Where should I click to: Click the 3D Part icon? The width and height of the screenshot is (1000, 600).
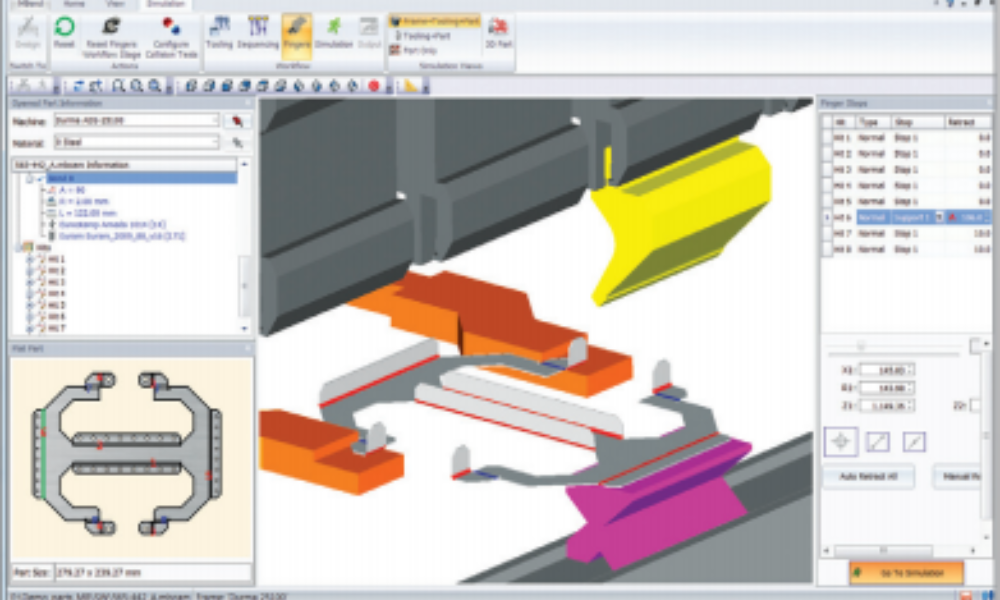point(497,31)
